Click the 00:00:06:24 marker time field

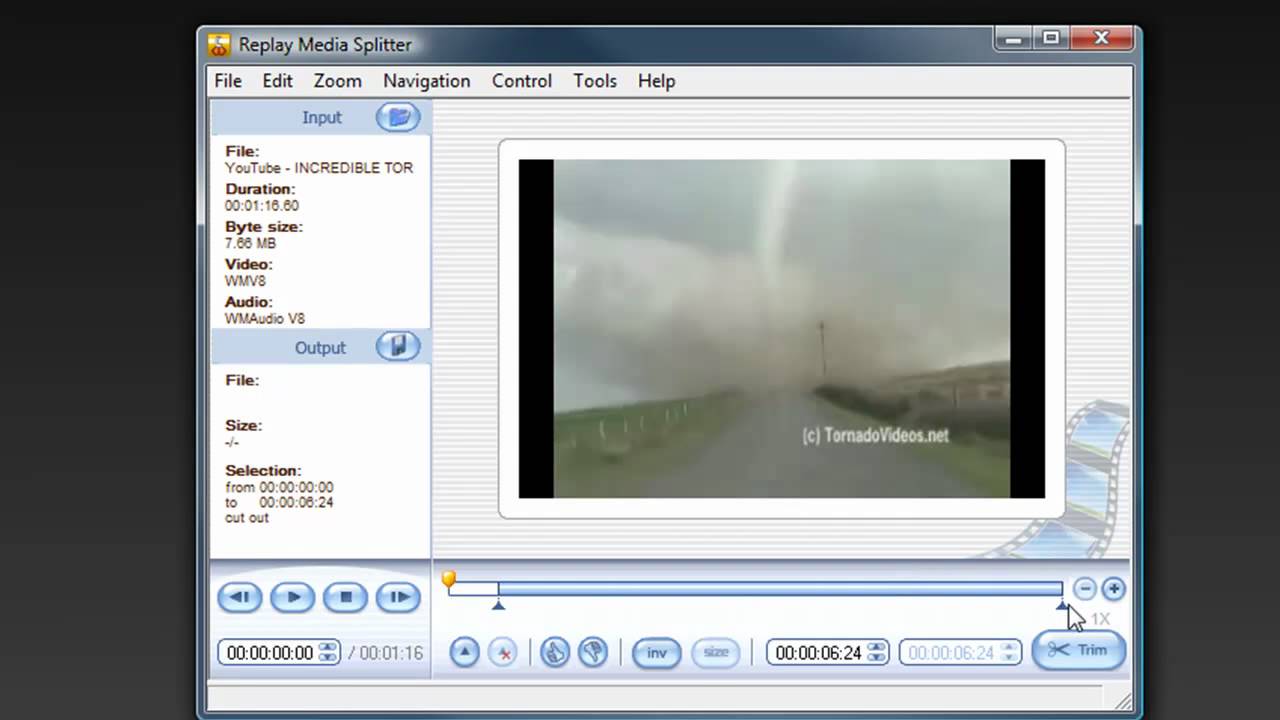(x=818, y=653)
